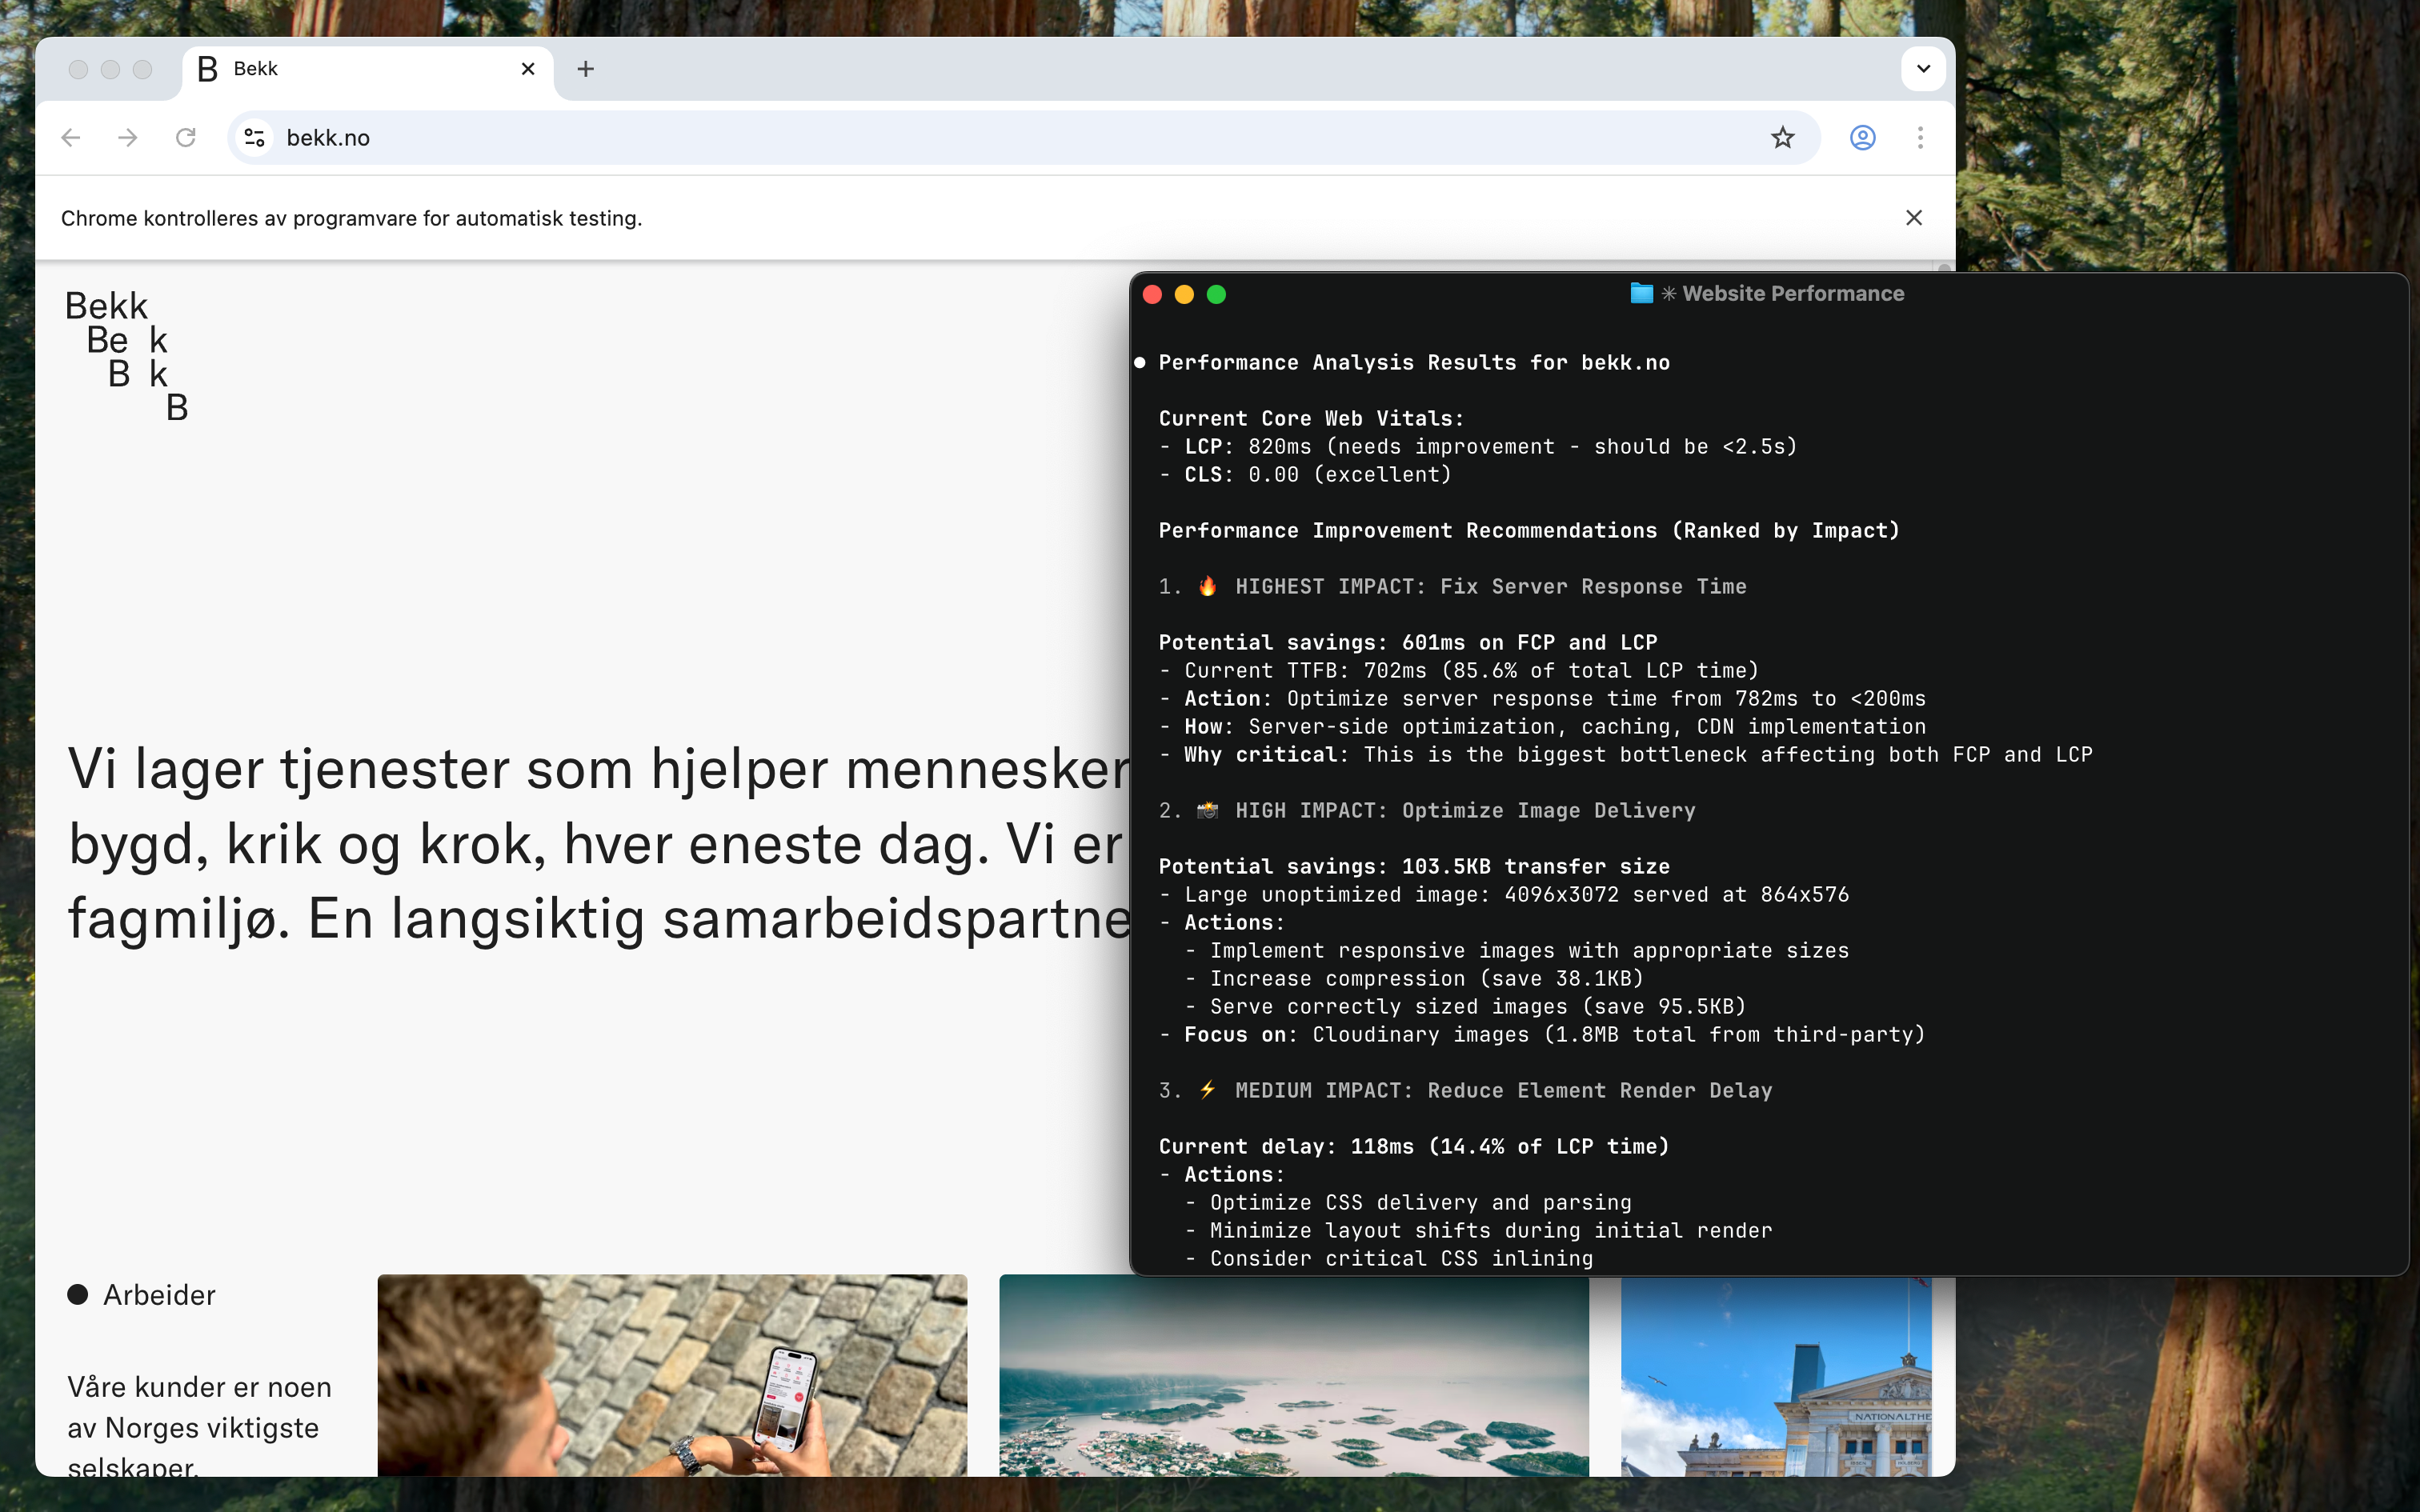Click 'Large unoptimized image: 4096x3072' line

coord(1504,895)
